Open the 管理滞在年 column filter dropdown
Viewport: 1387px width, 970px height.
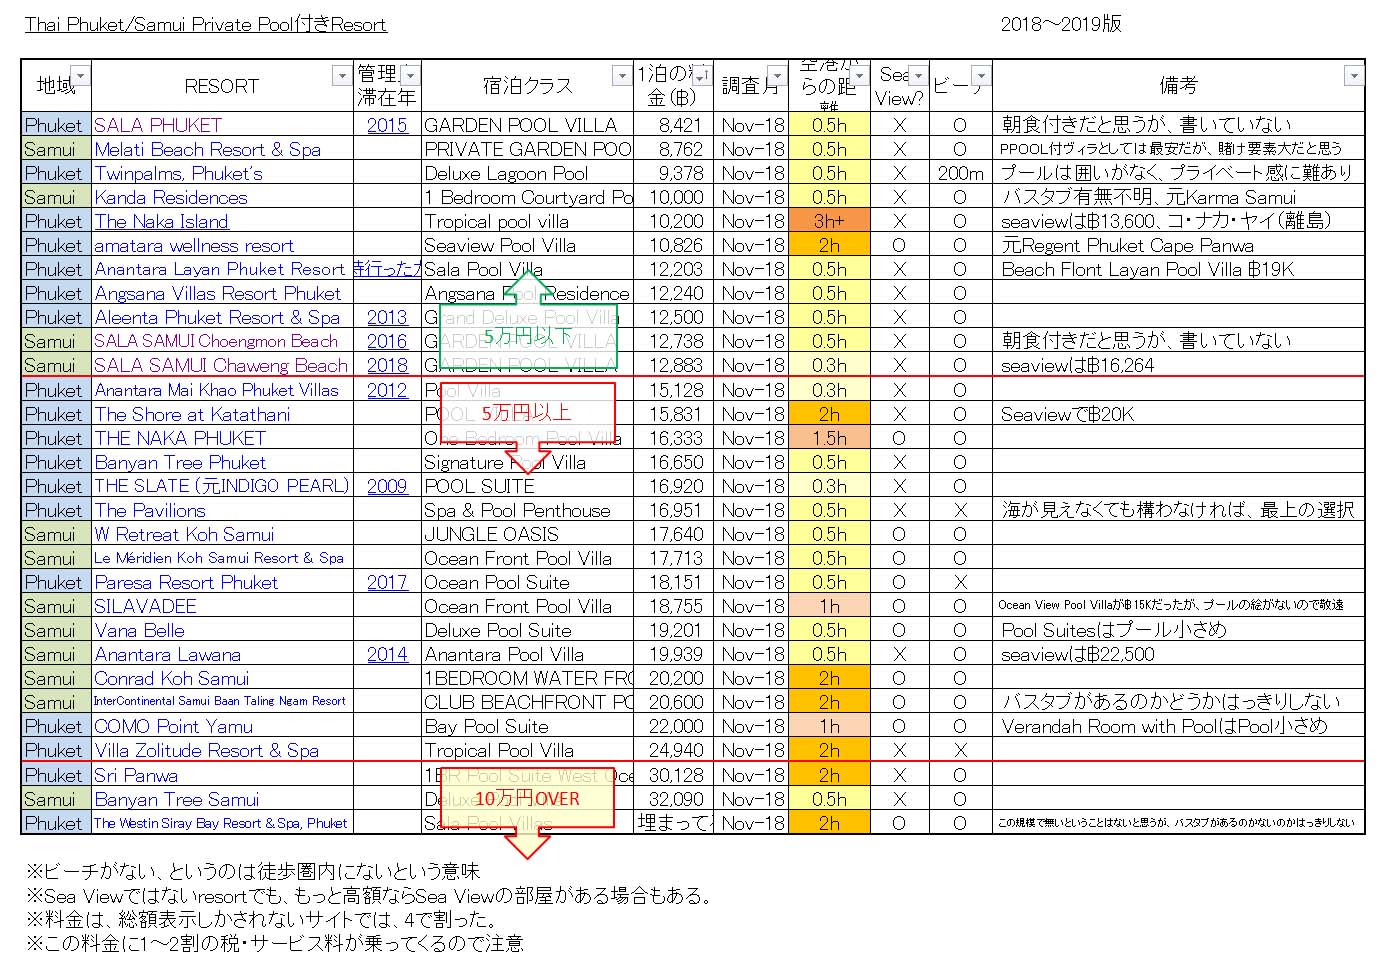(410, 75)
